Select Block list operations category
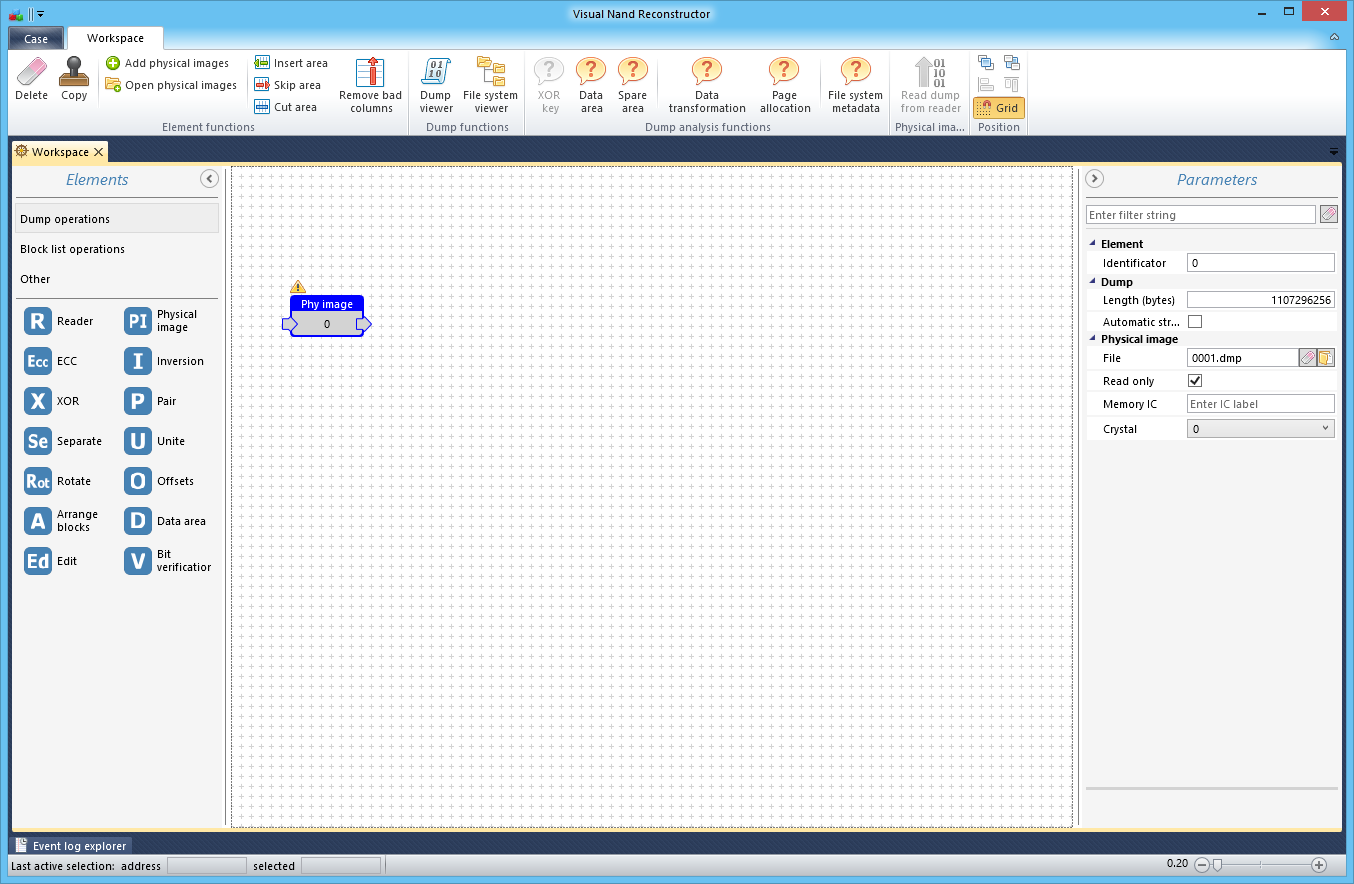The height and width of the screenshot is (884, 1354). click(x=117, y=249)
